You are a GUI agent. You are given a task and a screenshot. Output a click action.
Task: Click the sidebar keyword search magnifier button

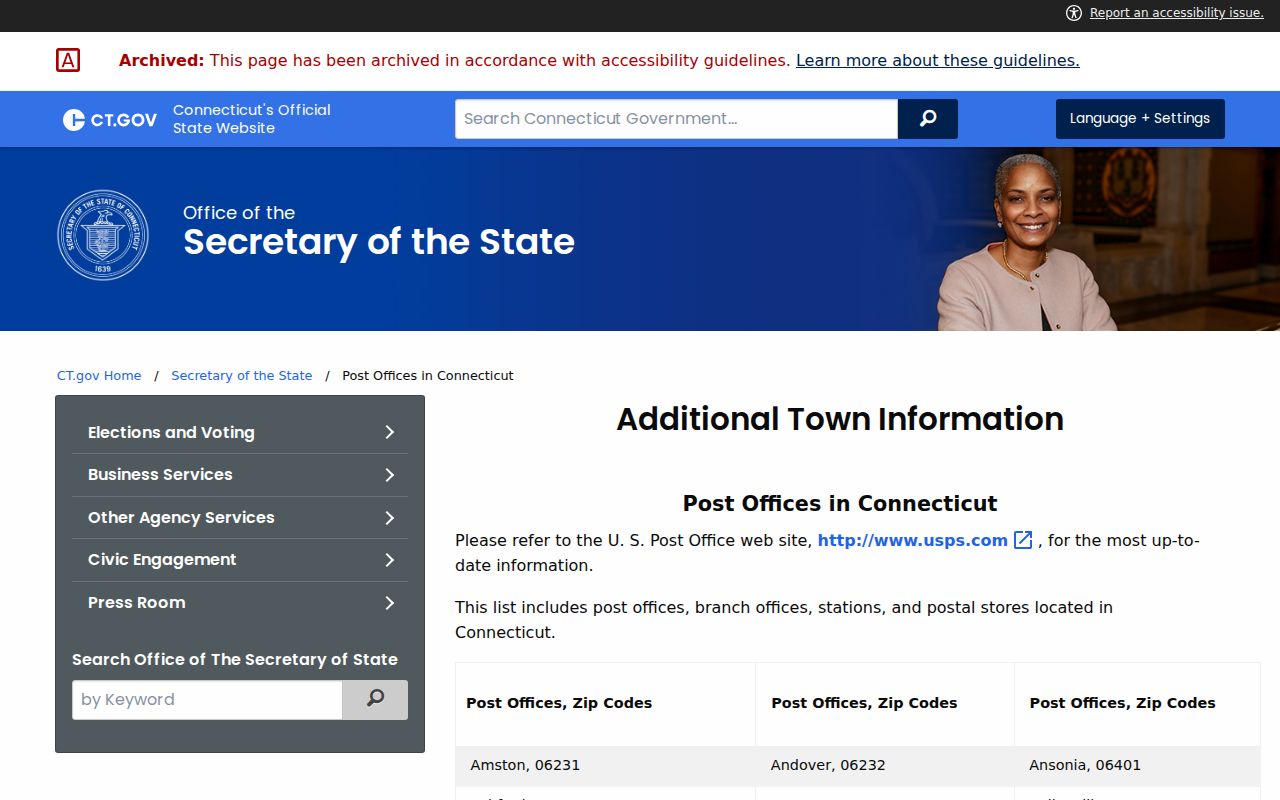(x=375, y=700)
